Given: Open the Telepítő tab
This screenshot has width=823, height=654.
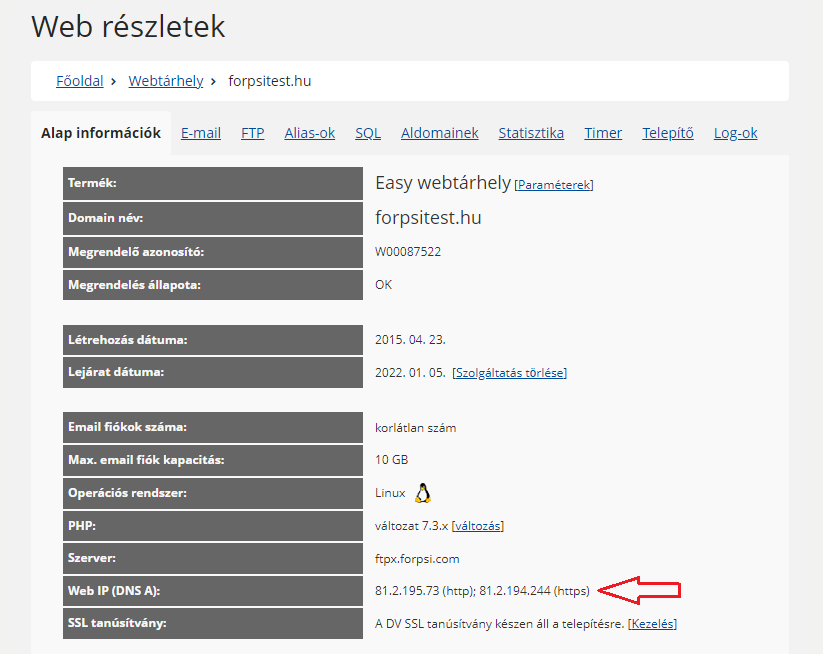Looking at the screenshot, I should [668, 133].
